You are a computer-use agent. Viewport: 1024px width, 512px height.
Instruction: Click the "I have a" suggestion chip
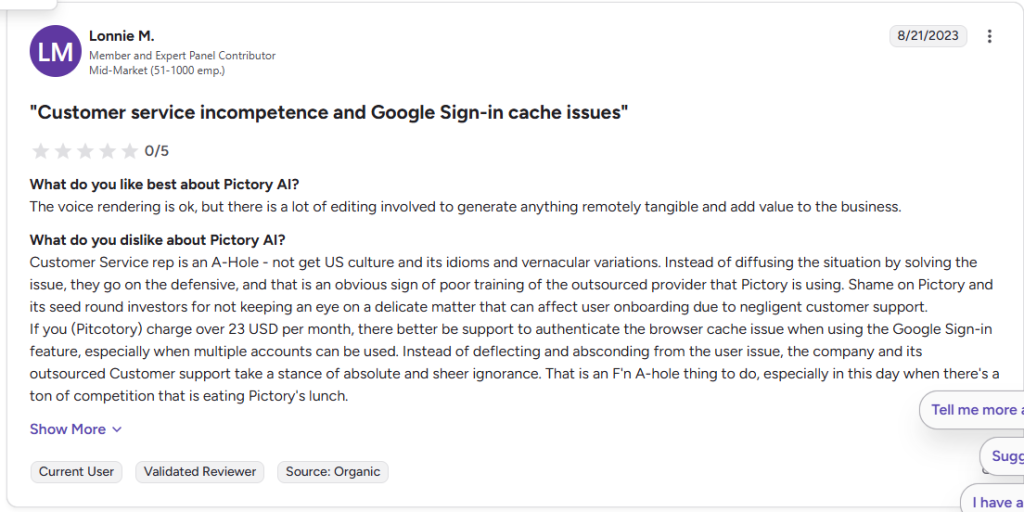point(995,502)
